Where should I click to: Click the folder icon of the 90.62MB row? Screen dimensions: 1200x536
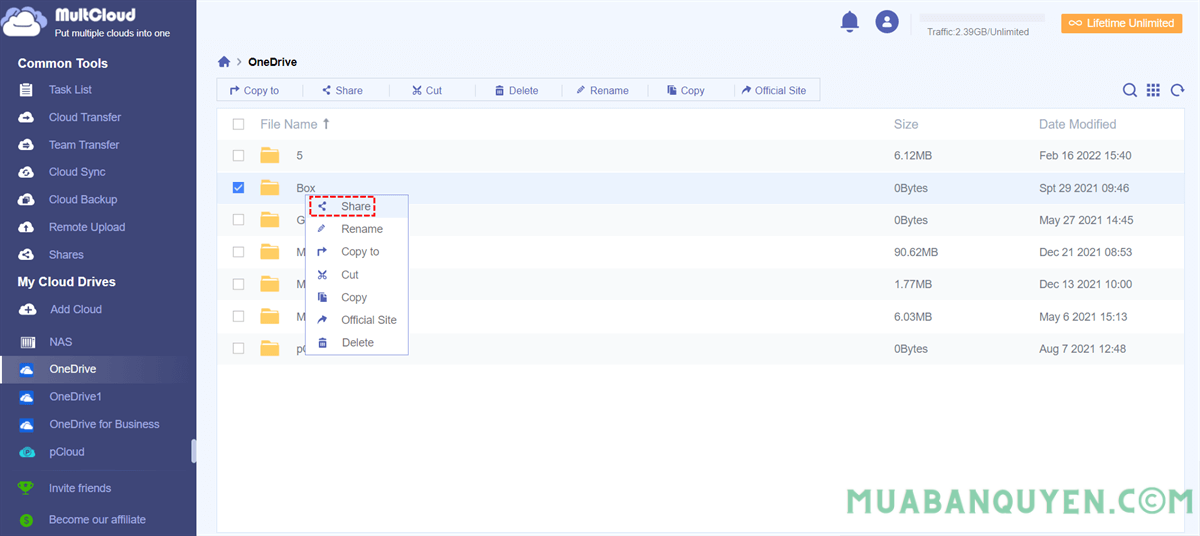(270, 252)
